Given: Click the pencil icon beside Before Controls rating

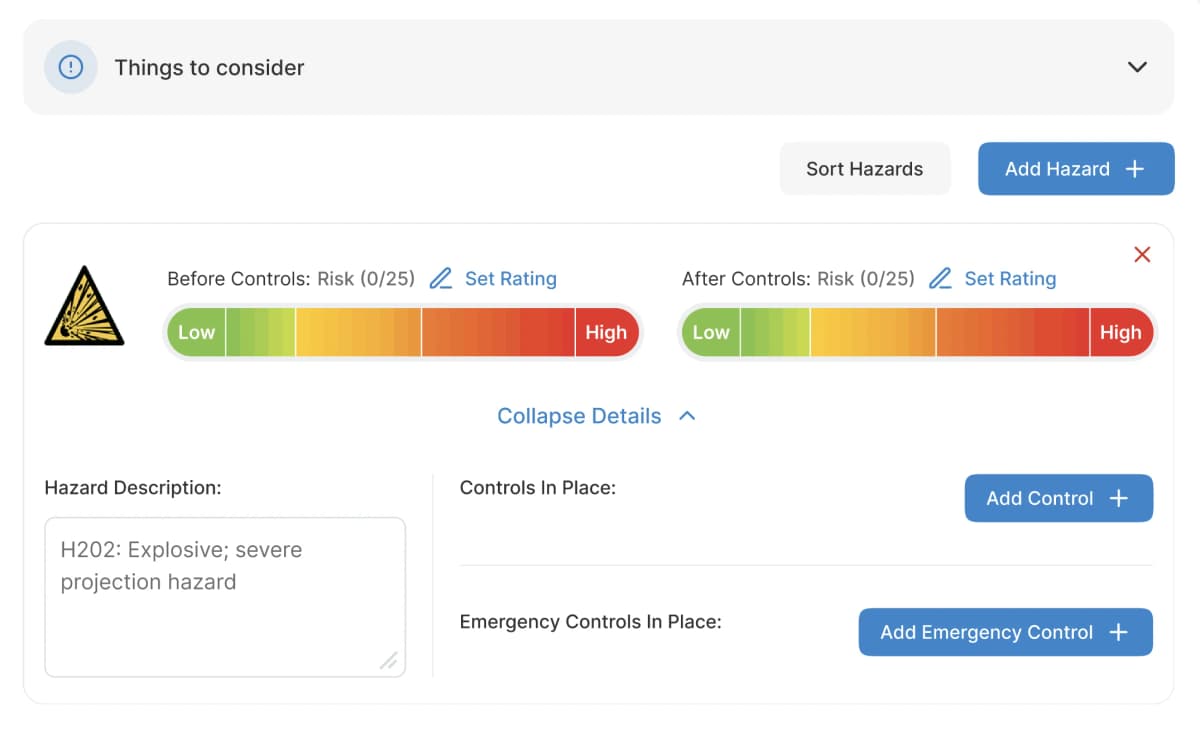Looking at the screenshot, I should click(441, 278).
